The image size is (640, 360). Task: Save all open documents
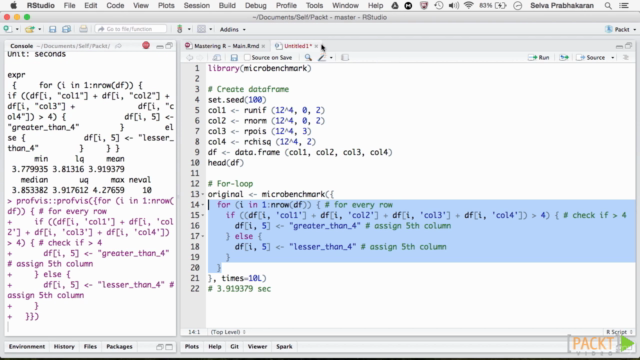coord(67,29)
